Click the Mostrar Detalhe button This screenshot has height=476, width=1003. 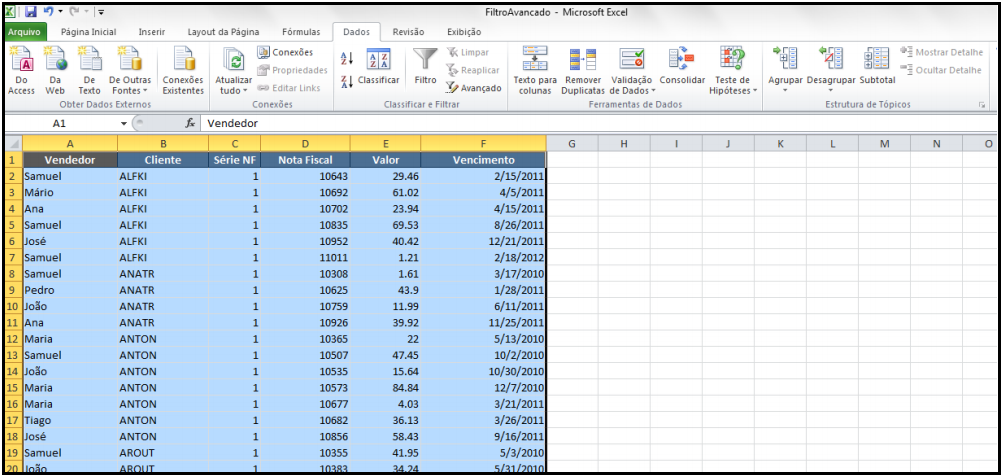[x=941, y=52]
